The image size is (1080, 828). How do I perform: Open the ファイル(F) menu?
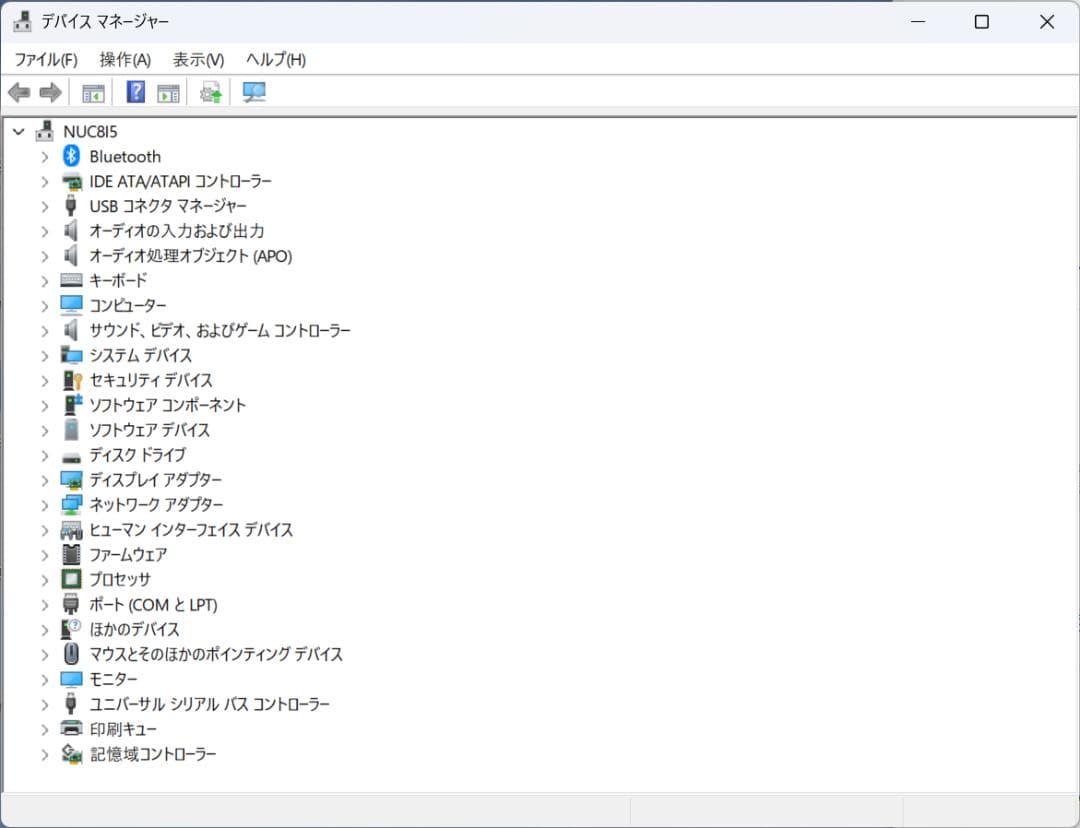point(46,60)
